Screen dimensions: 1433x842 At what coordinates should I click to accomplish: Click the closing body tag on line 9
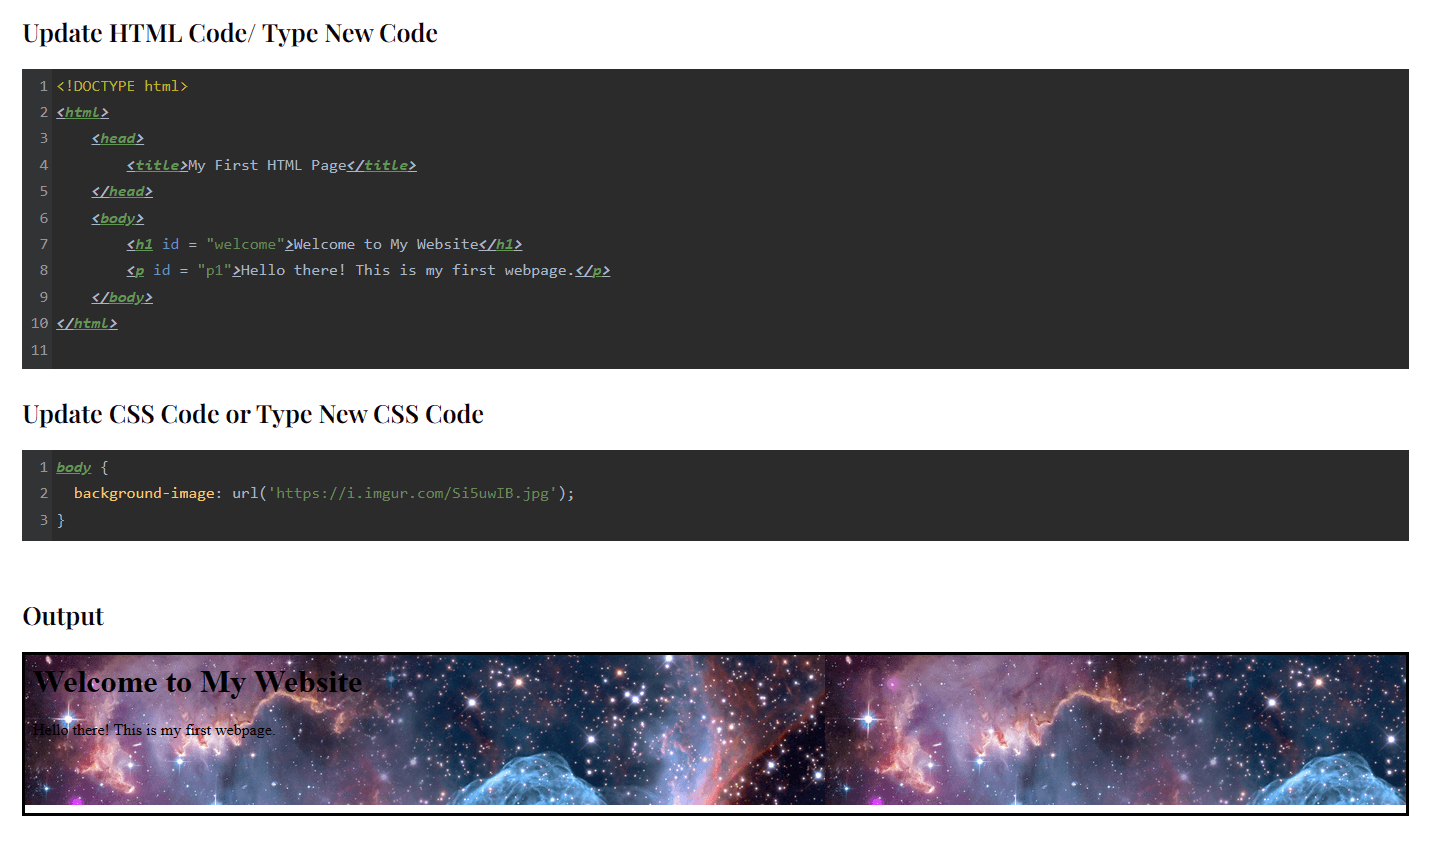tap(121, 296)
